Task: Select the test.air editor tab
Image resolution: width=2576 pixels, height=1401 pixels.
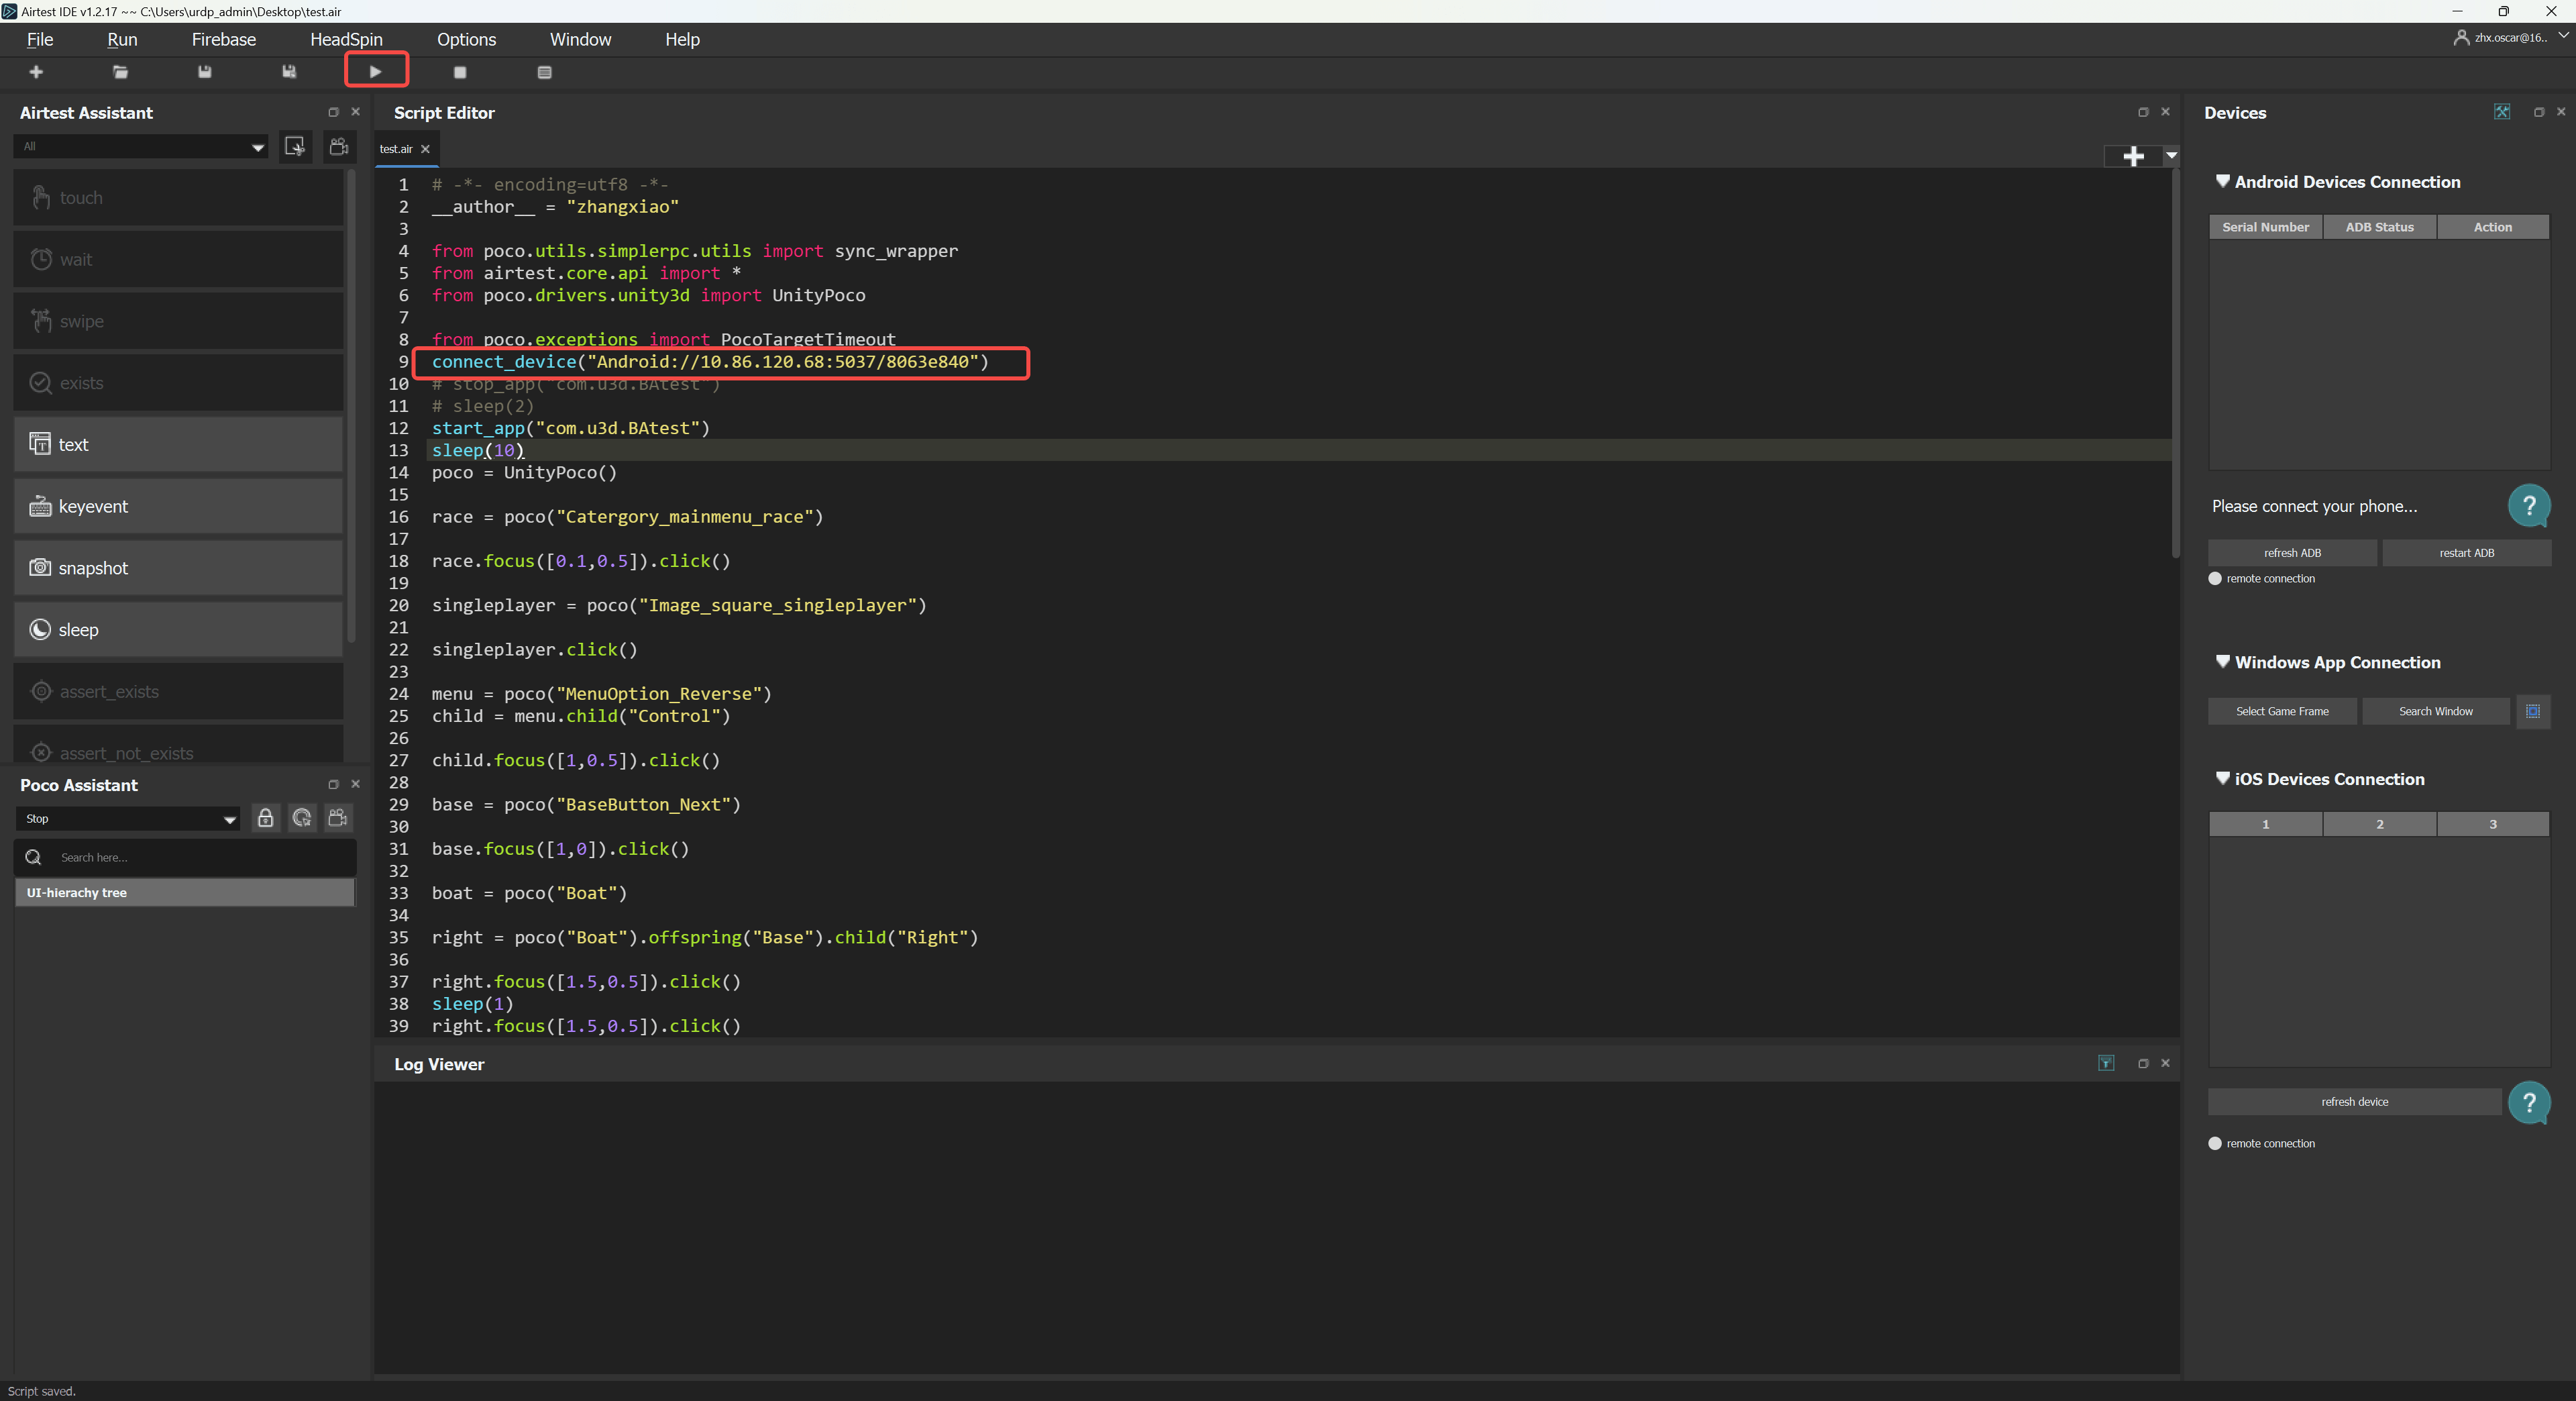Action: tap(396, 149)
